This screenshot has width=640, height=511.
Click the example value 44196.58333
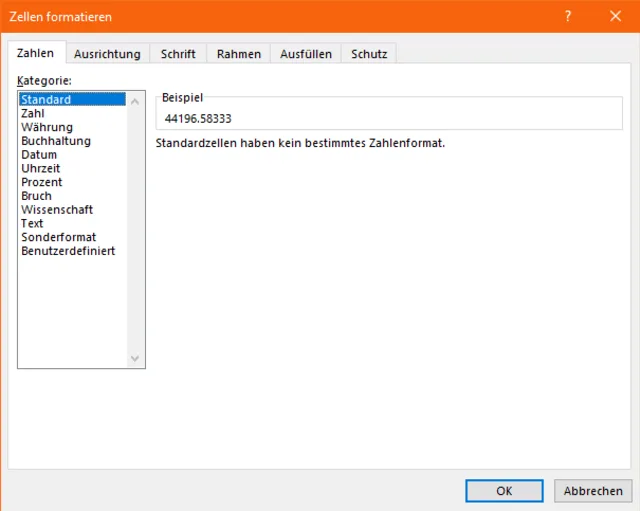[x=198, y=119]
